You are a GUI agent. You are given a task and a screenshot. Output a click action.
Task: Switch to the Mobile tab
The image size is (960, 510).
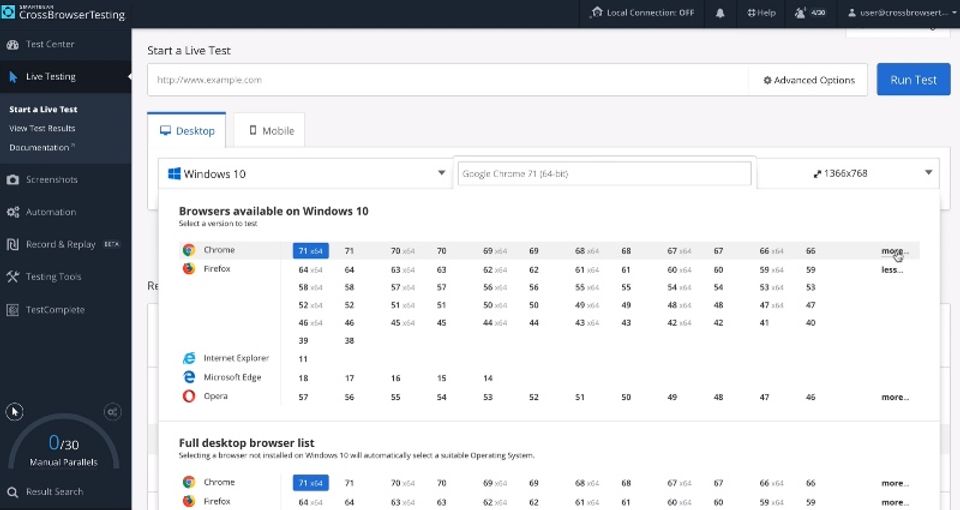point(271,130)
